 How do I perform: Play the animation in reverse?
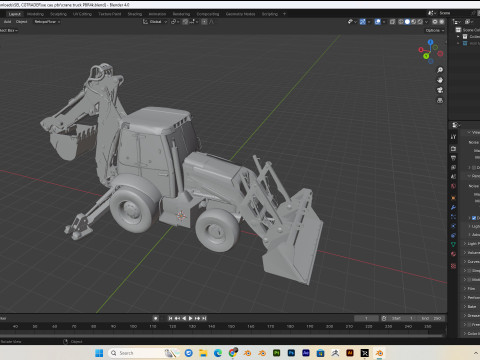(x=184, y=318)
